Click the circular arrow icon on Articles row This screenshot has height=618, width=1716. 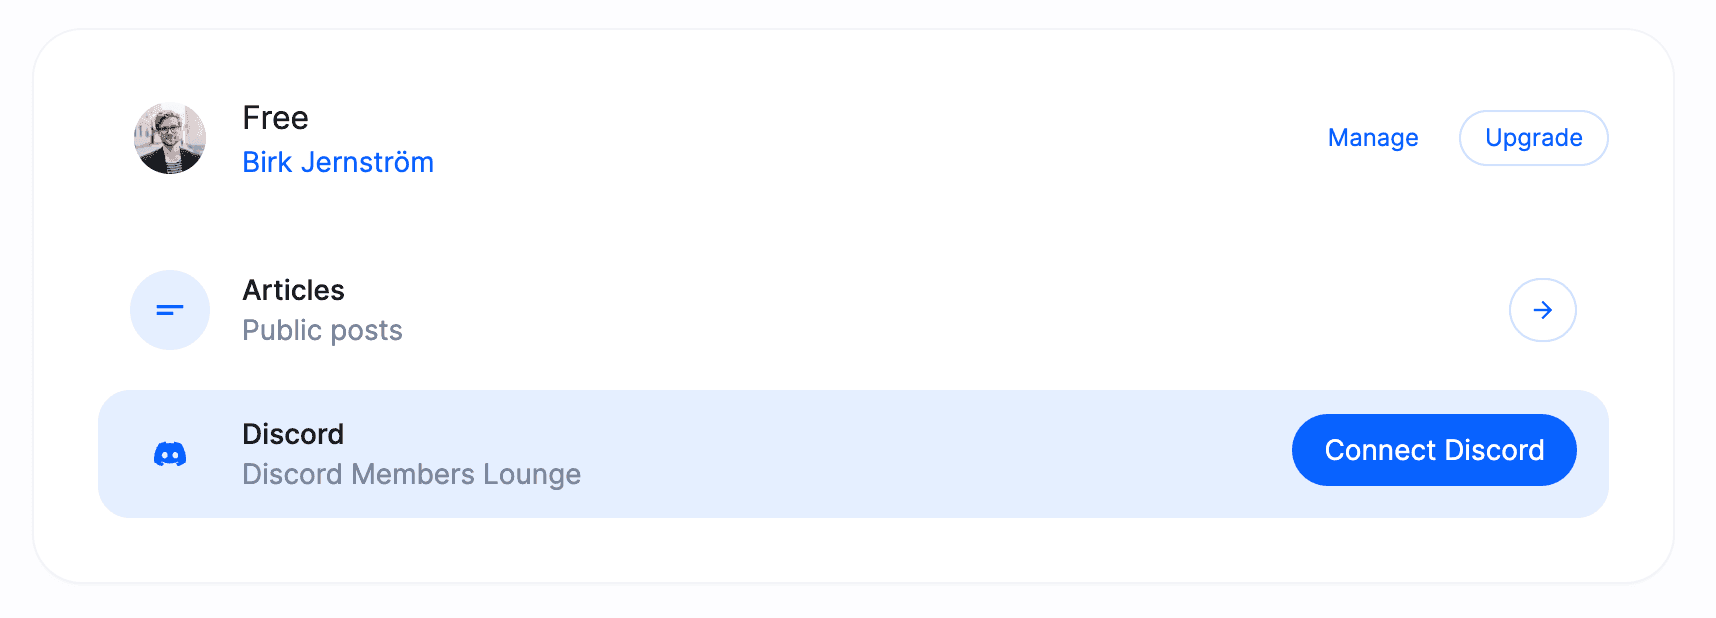point(1543,310)
